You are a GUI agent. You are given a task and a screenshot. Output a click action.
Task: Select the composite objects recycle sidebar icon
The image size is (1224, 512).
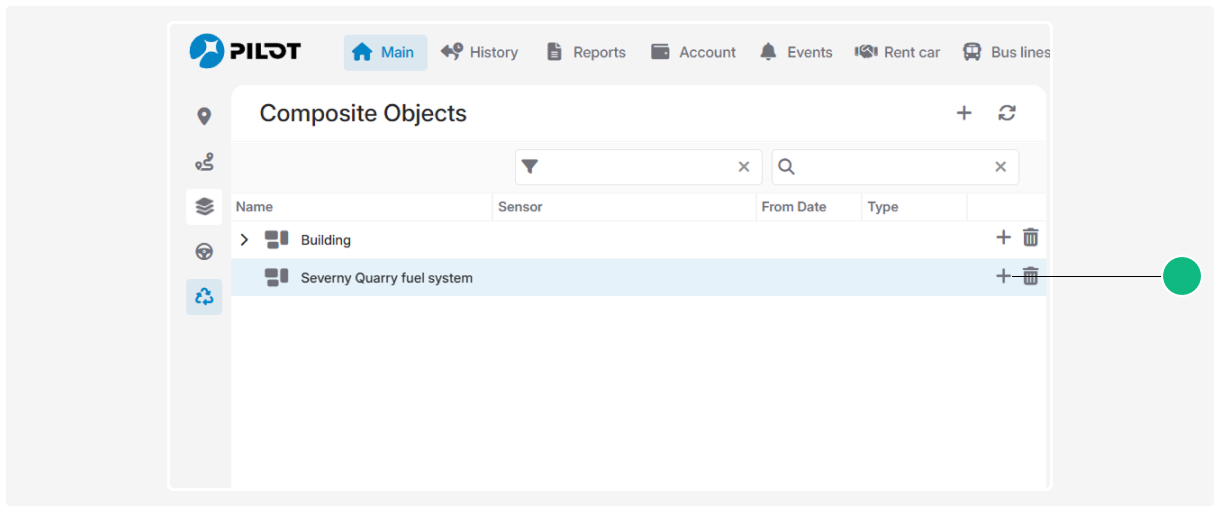(x=204, y=297)
